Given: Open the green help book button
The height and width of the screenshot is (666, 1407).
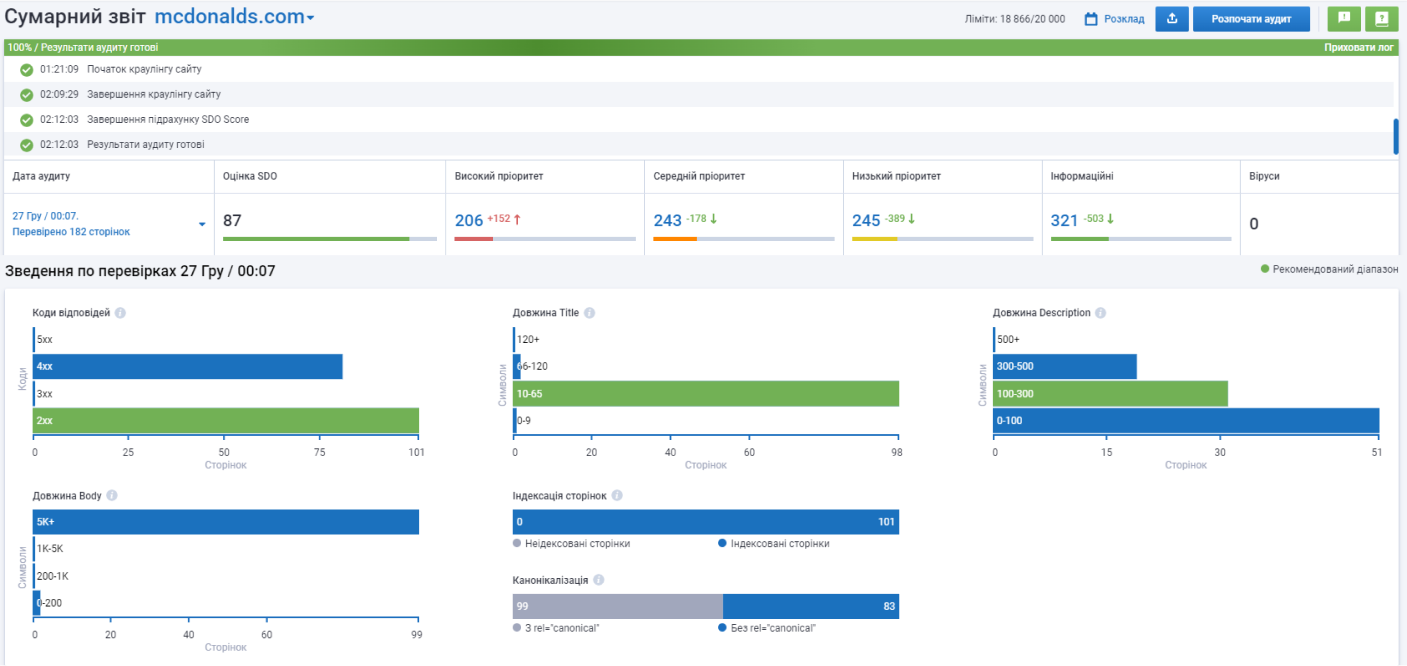Looking at the screenshot, I should 1382,19.
